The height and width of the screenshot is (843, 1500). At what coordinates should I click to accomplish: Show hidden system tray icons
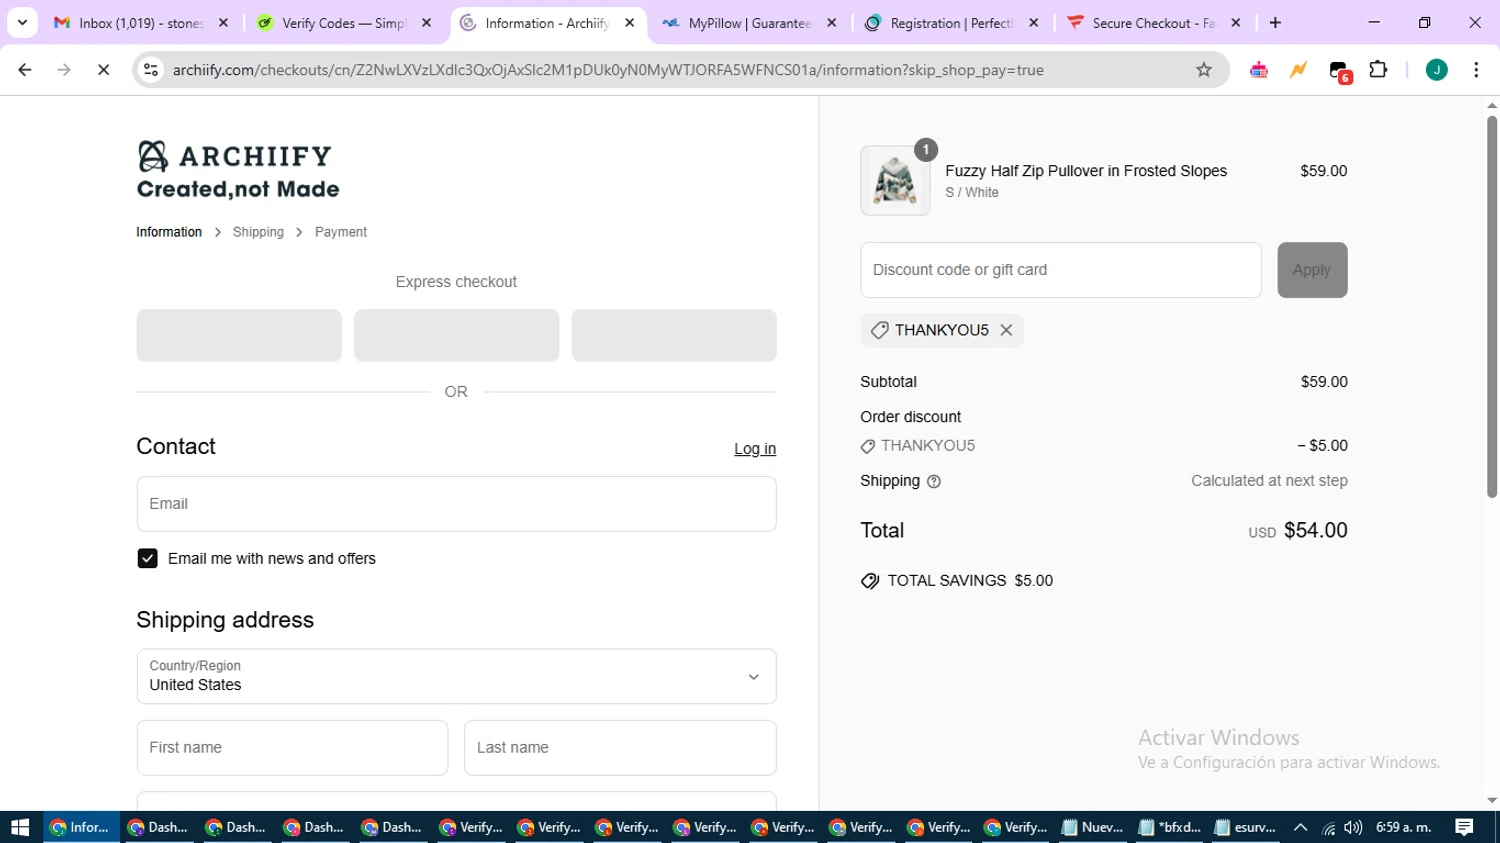1300,827
